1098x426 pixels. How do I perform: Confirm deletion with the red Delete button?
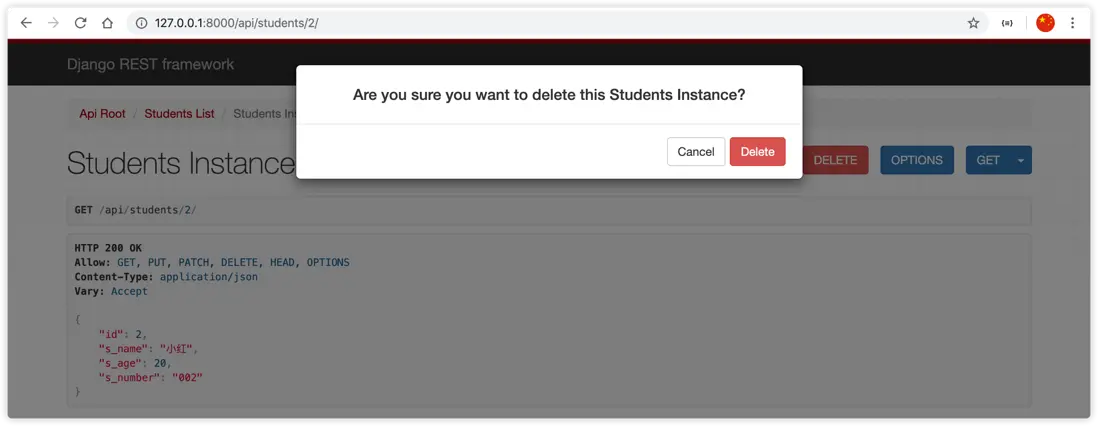tap(757, 152)
